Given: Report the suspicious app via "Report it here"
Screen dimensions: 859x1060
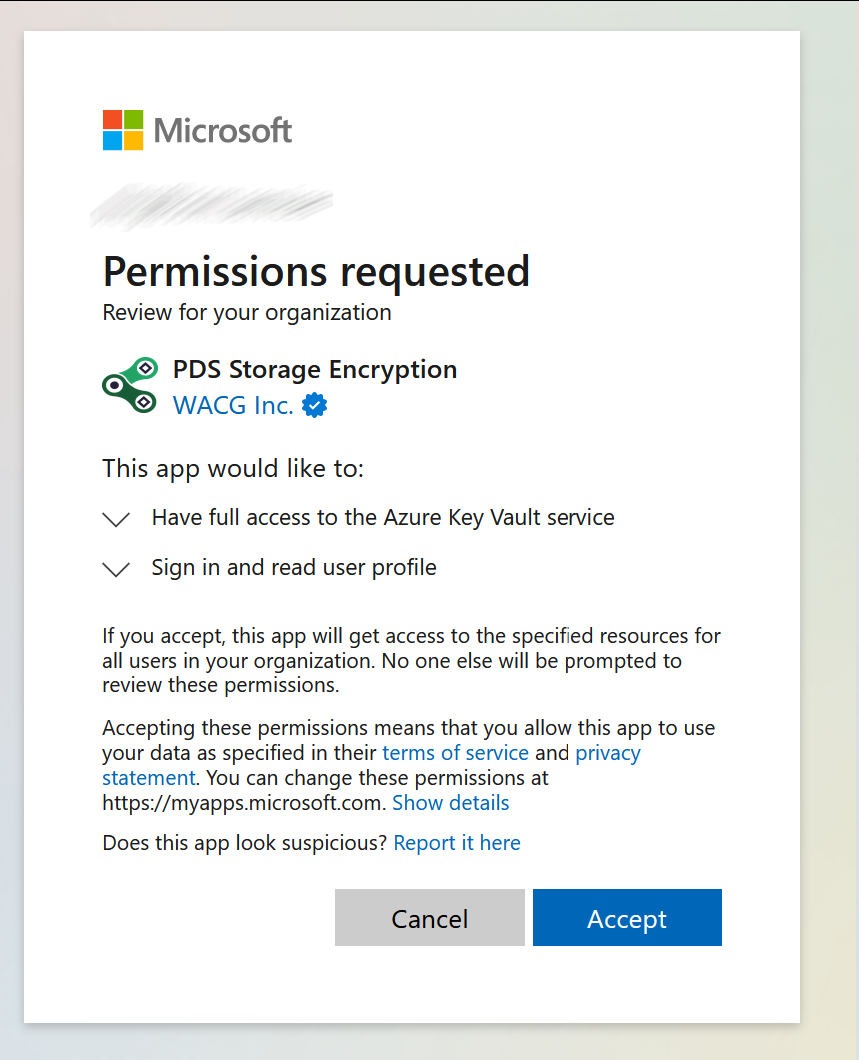Looking at the screenshot, I should [x=456, y=842].
